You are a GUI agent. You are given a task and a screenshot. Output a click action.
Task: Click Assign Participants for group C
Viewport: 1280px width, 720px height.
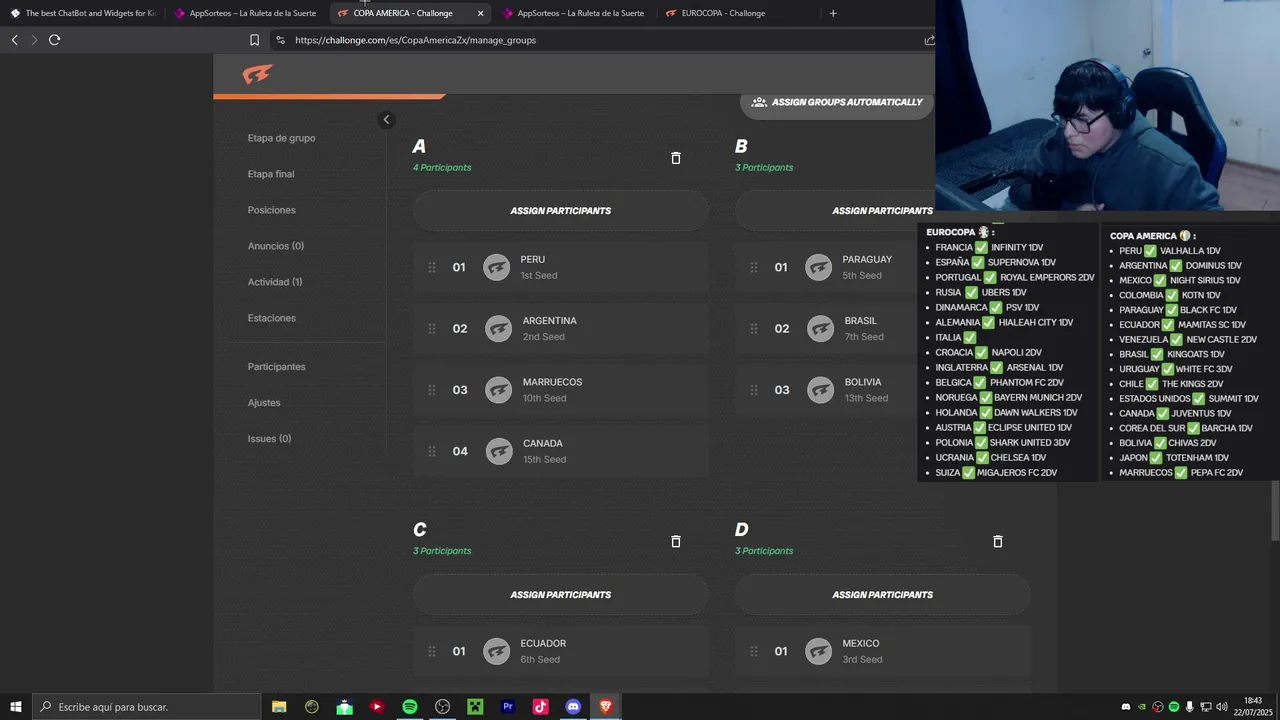click(560, 595)
